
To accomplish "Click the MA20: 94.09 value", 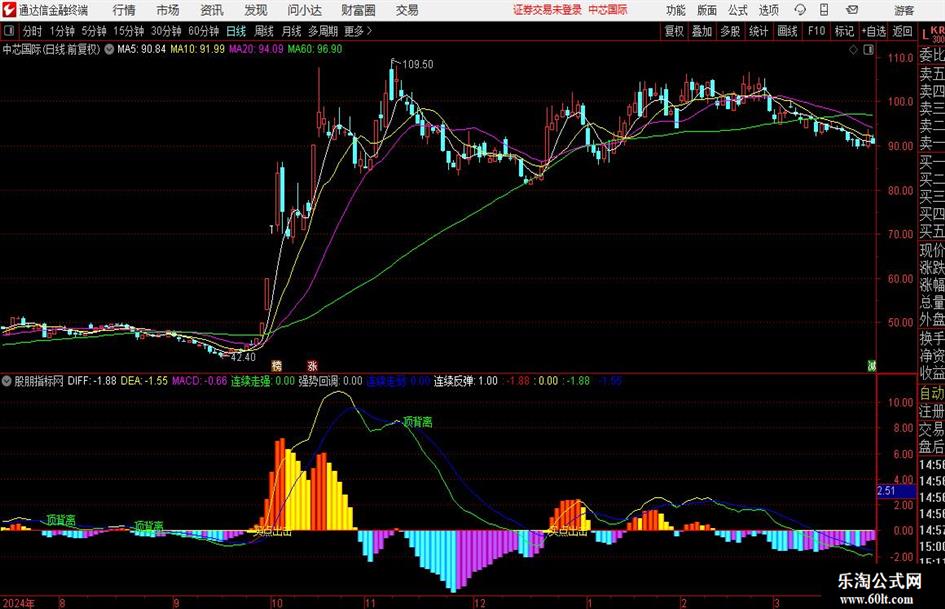I will [256, 49].
